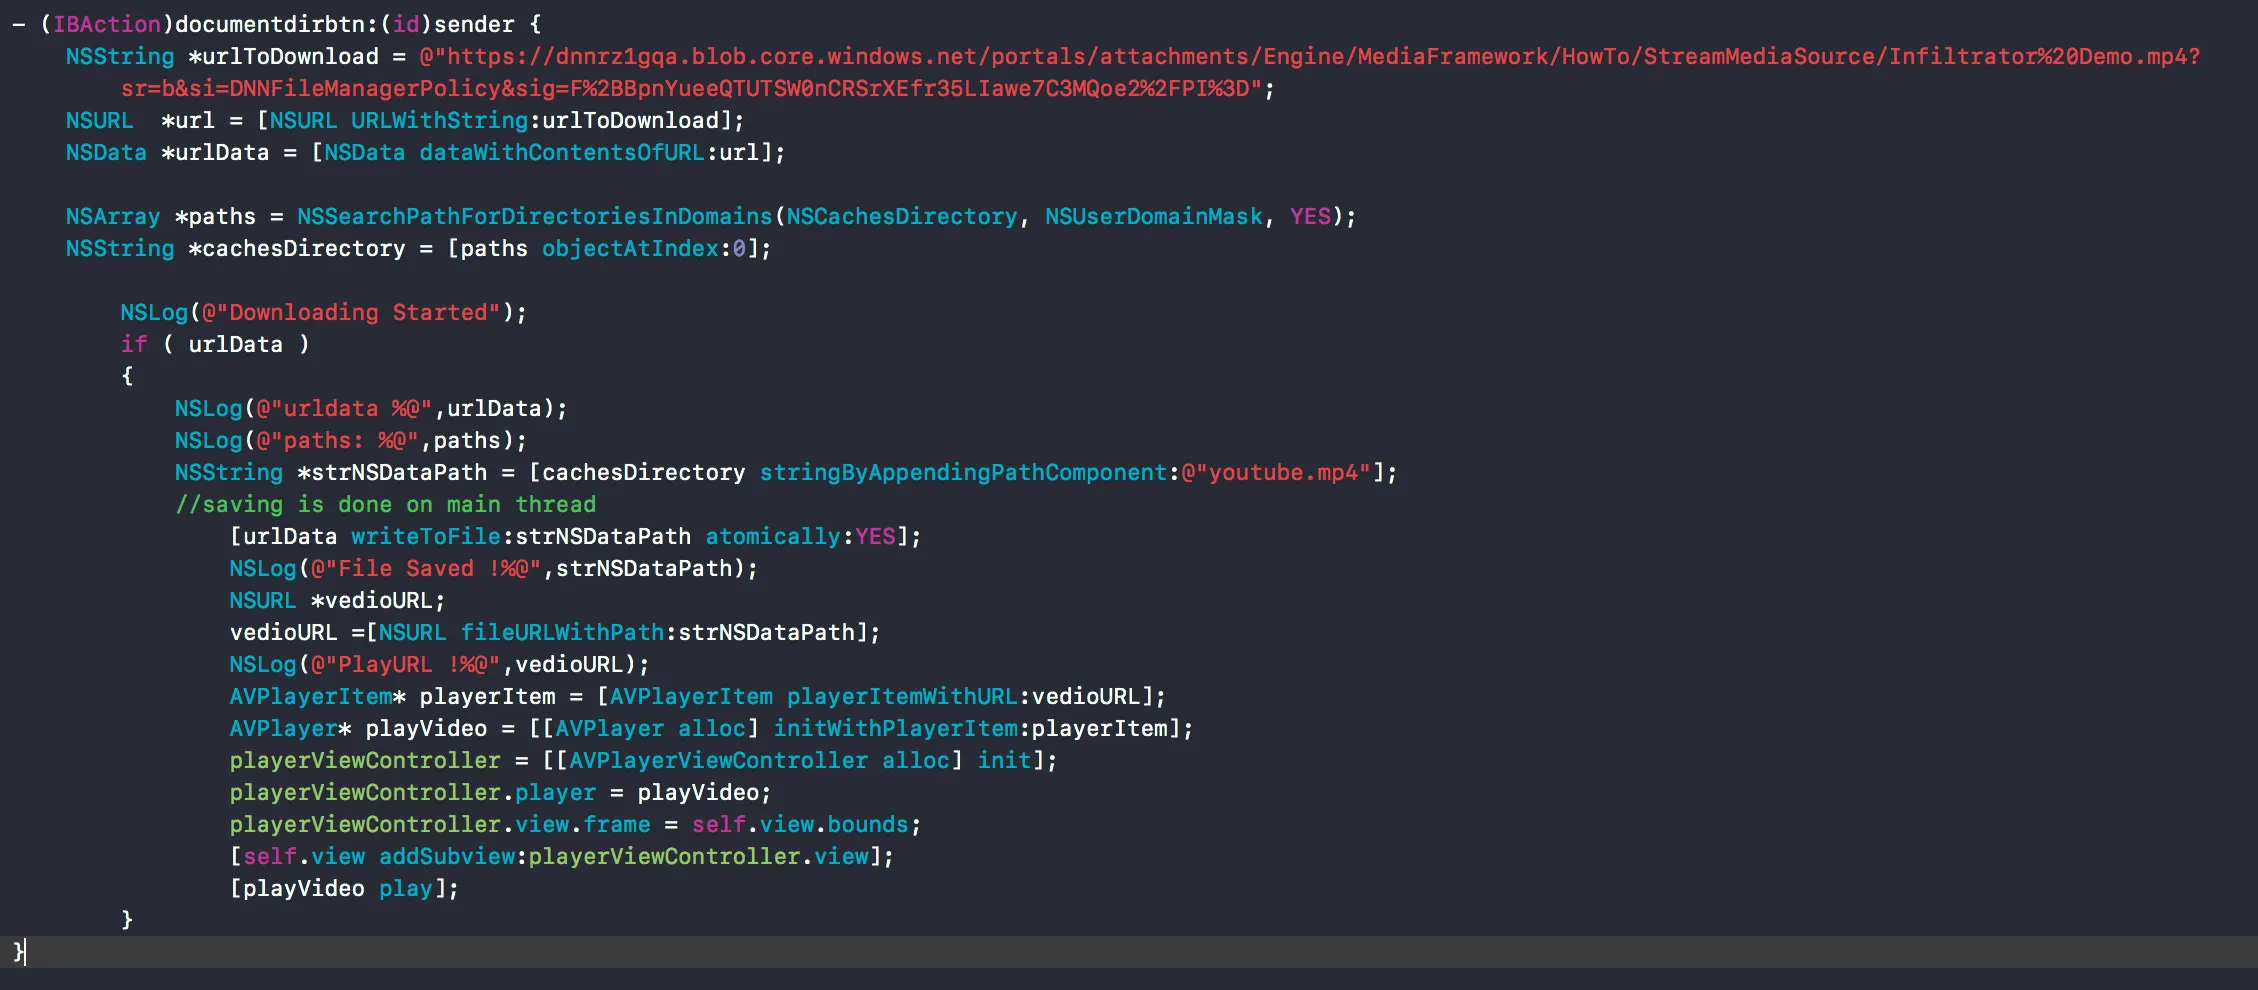The image size is (2258, 990).
Task: Select the NSSearchPathForDirectoriesInDomains function name
Action: 534,216
